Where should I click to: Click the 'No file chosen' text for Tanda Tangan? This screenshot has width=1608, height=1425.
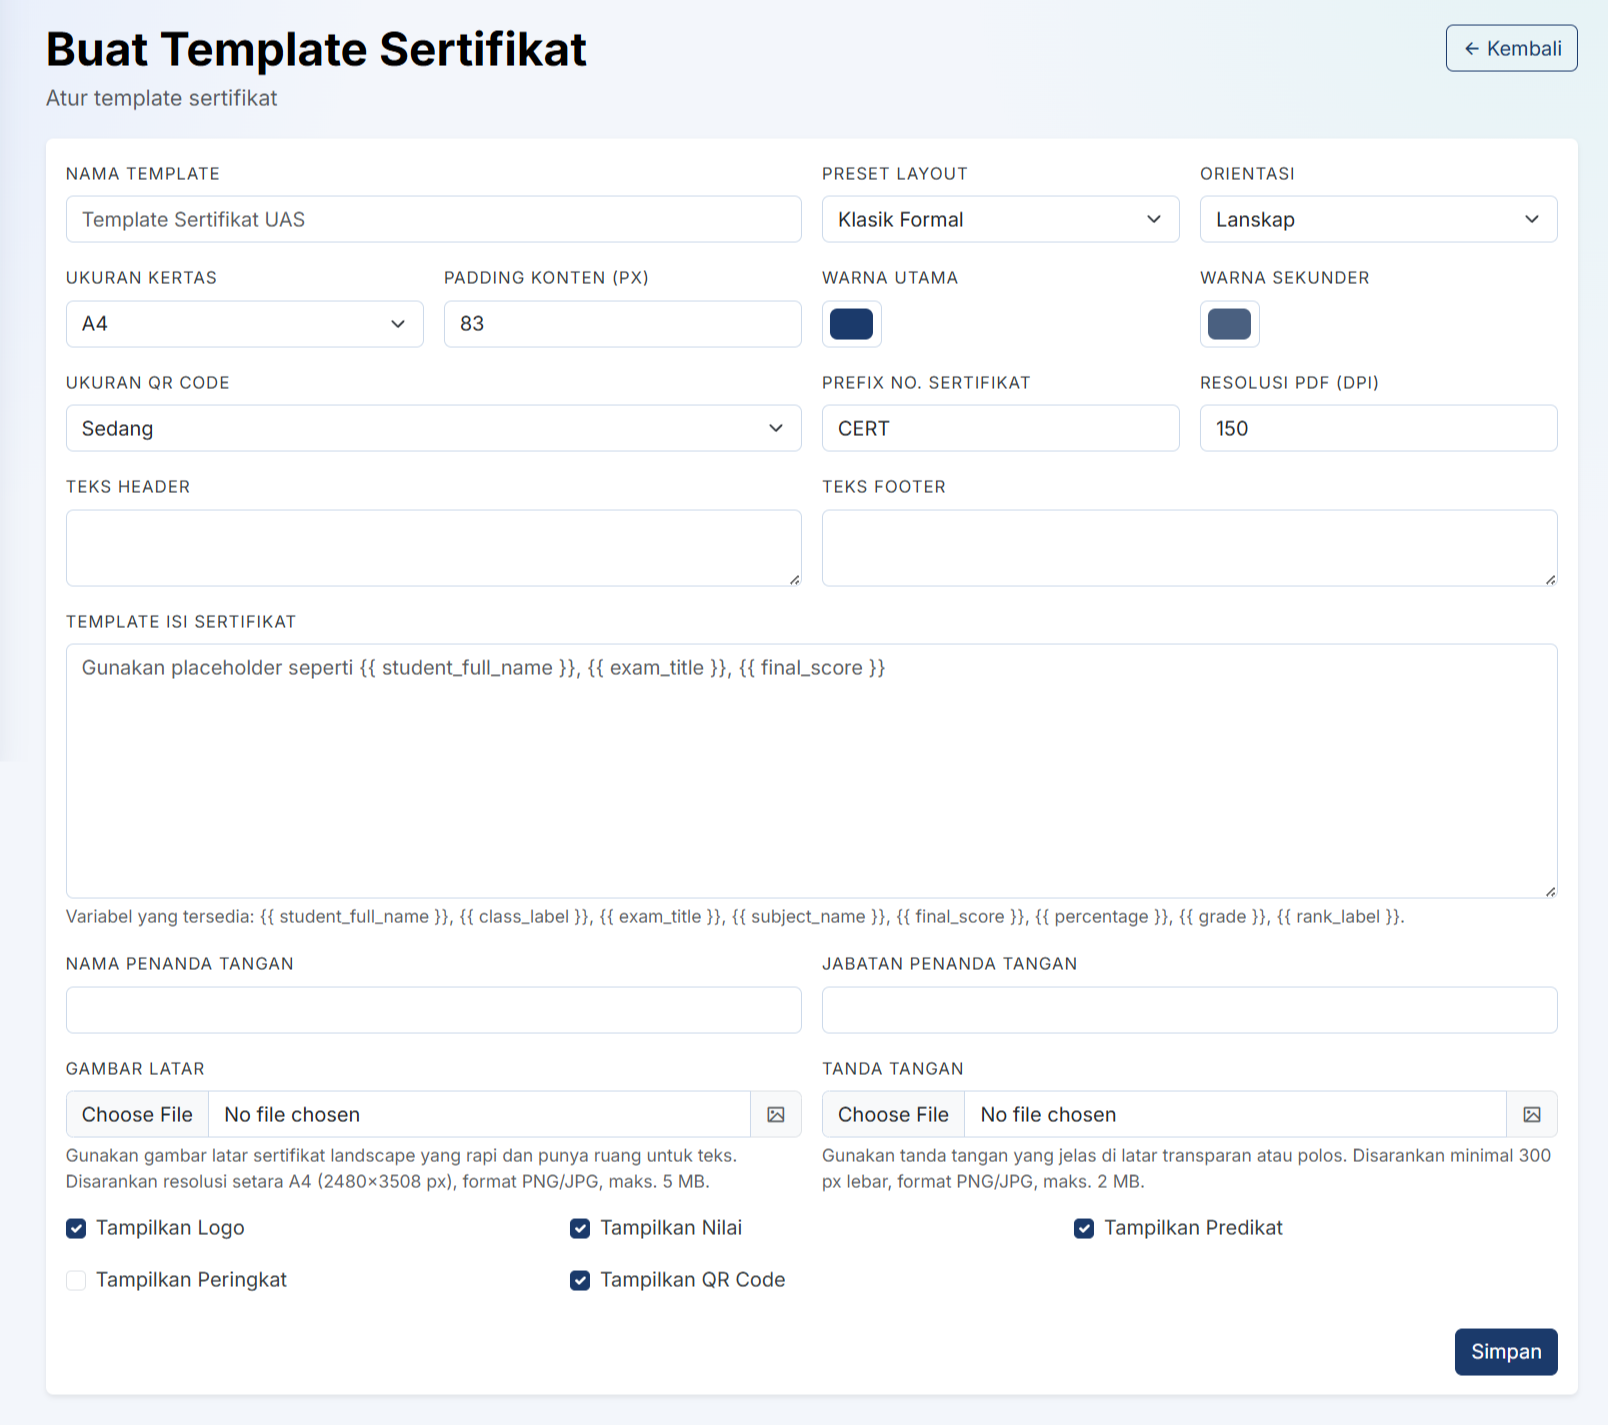tap(1048, 1114)
